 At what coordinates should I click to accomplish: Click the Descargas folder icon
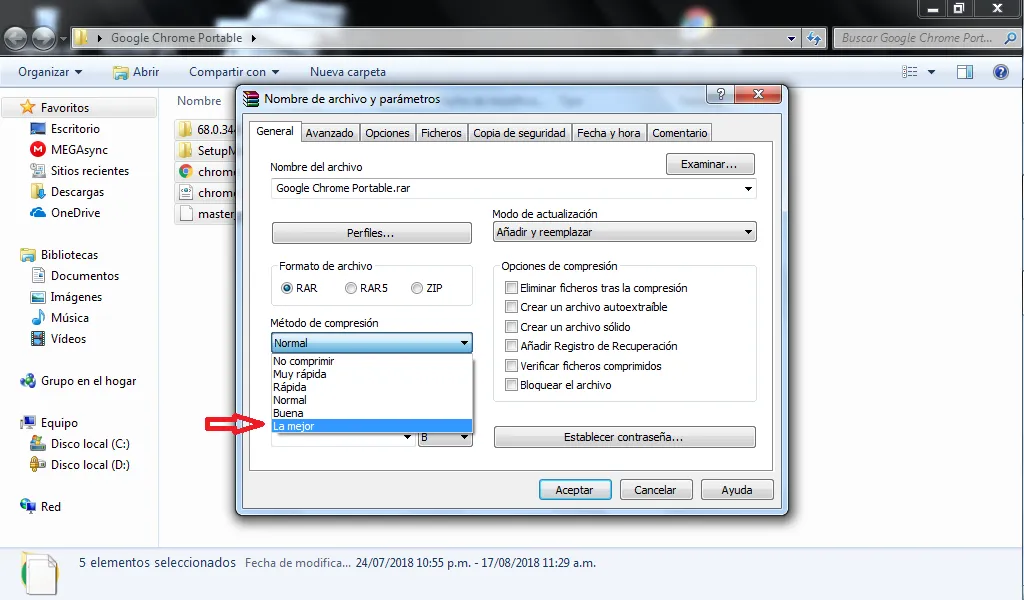pos(38,191)
